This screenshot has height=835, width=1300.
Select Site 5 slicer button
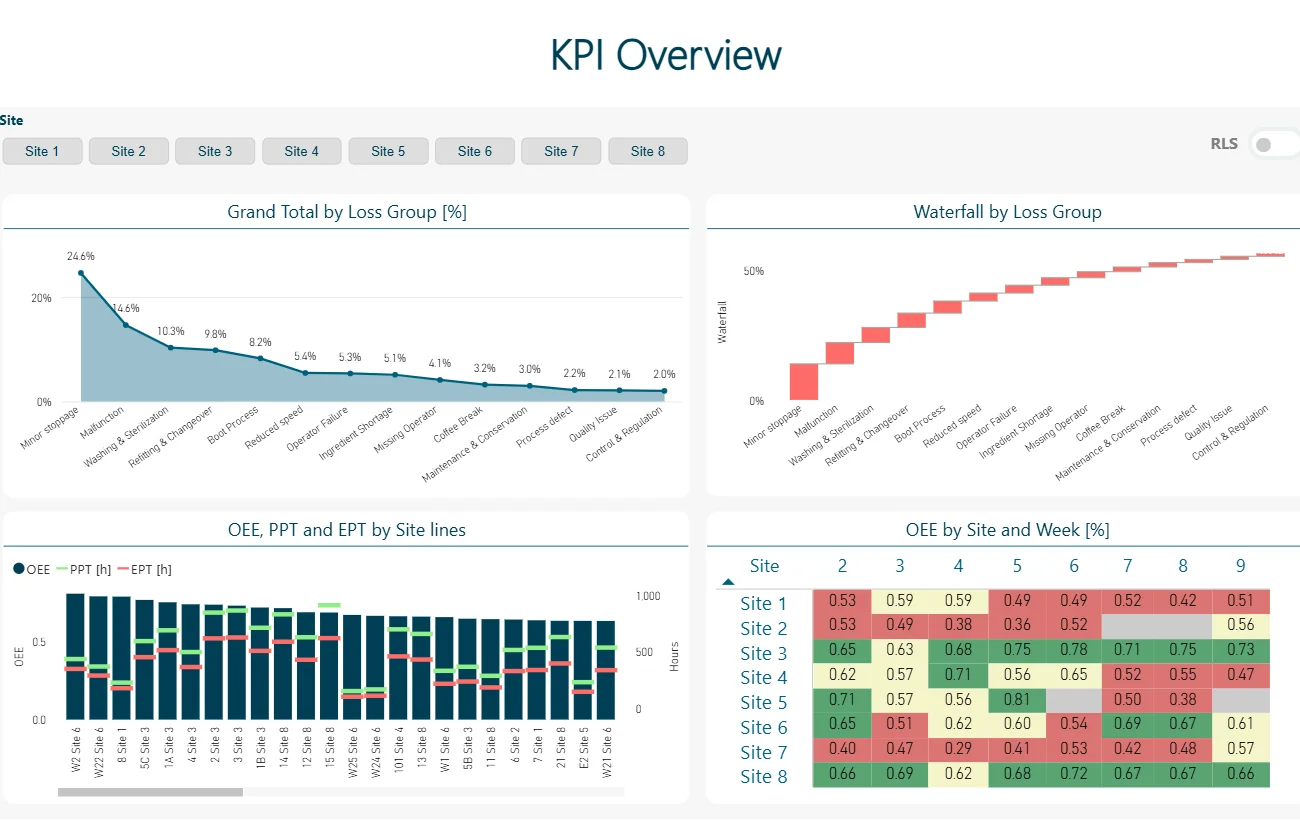(388, 151)
